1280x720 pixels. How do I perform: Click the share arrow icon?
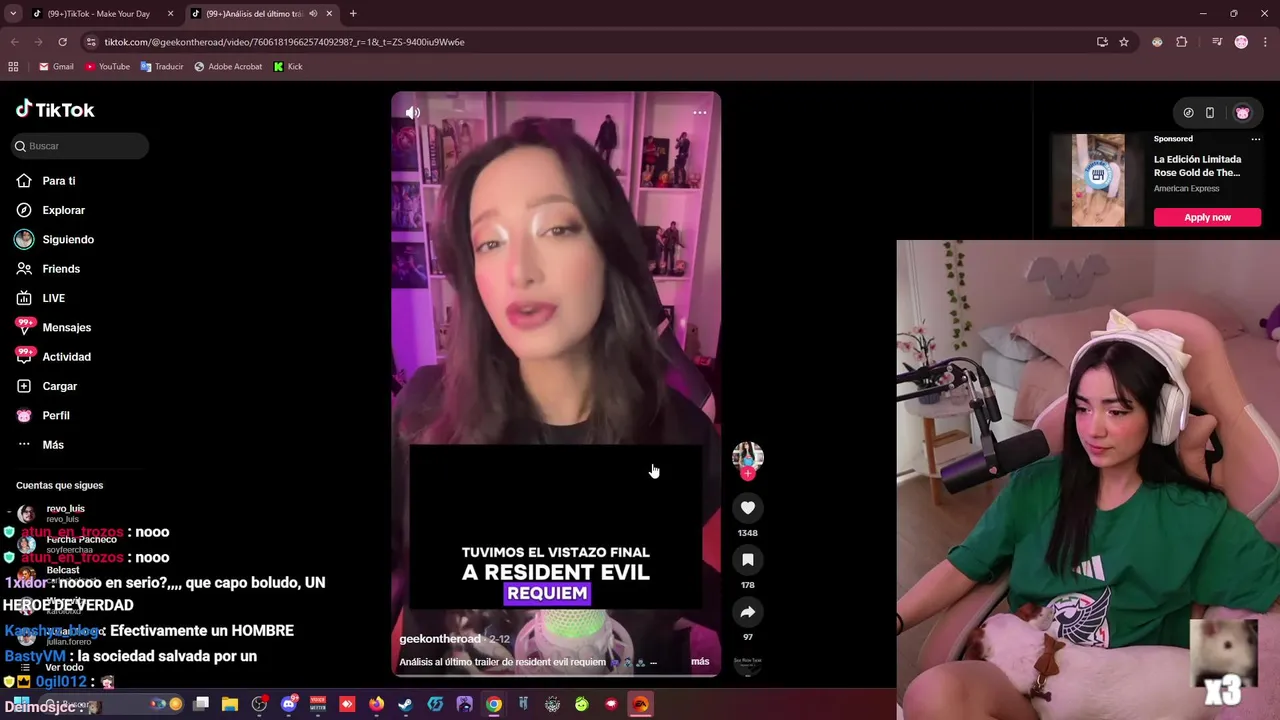click(748, 612)
